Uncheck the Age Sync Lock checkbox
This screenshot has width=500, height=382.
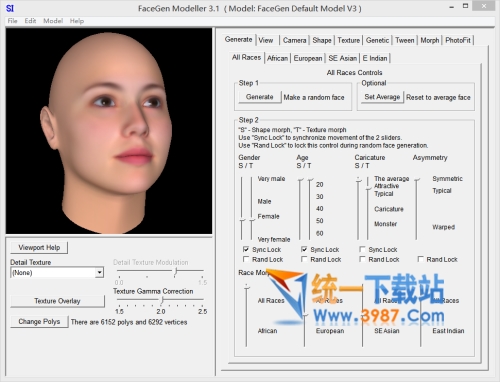(304, 249)
